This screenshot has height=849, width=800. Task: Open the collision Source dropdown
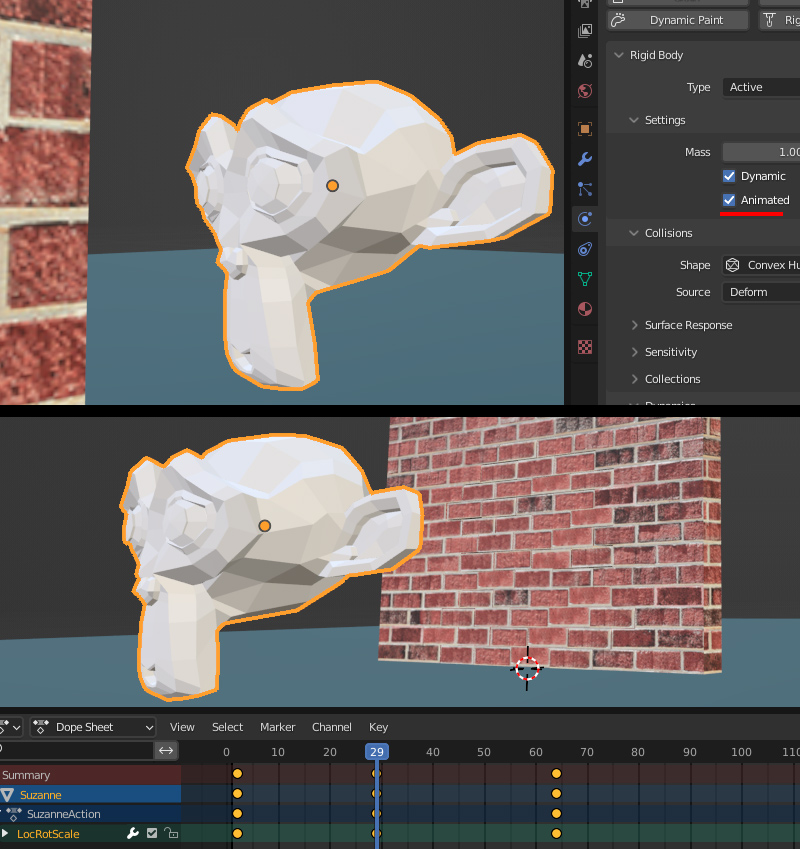(761, 292)
